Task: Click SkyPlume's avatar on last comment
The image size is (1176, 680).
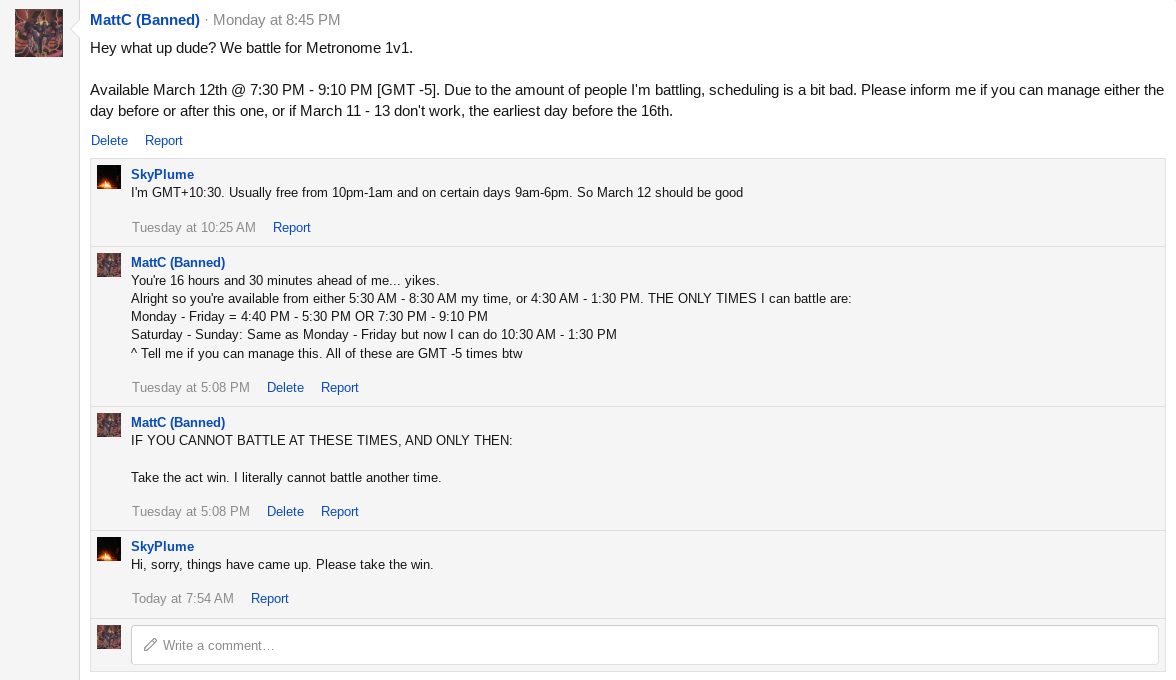Action: point(109,549)
